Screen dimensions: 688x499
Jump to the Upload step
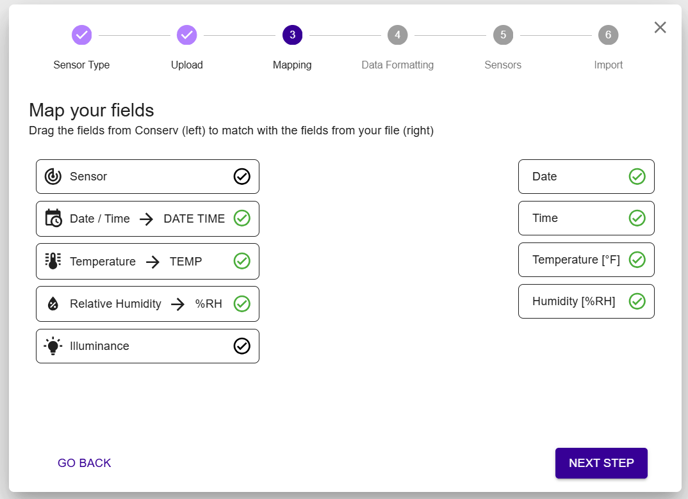click(x=187, y=35)
